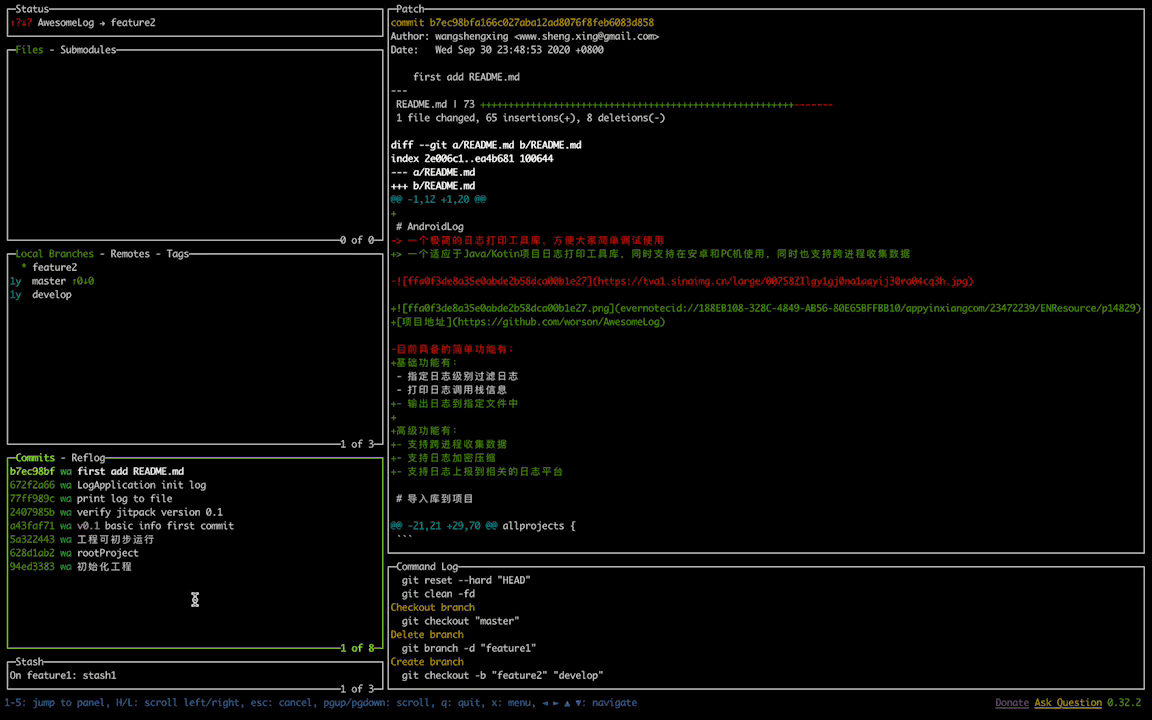Click the diff --git a/README.md line
The height and width of the screenshot is (720, 1152).
tap(486, 145)
